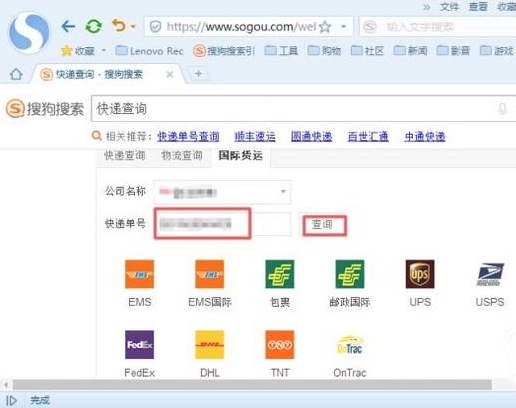The image size is (516, 408).
Task: Click the magnifier icon beside 相关推荐
Action: [x=97, y=136]
